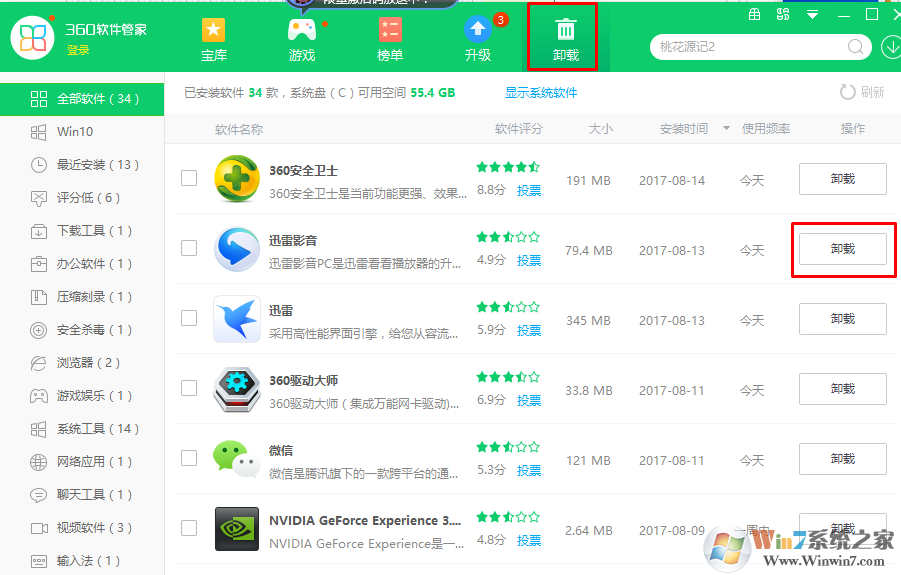Tick the checkbox for 360安全卫士

click(x=189, y=178)
